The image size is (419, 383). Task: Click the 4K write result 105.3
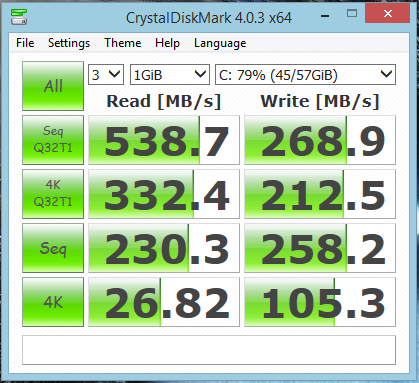[x=320, y=302]
